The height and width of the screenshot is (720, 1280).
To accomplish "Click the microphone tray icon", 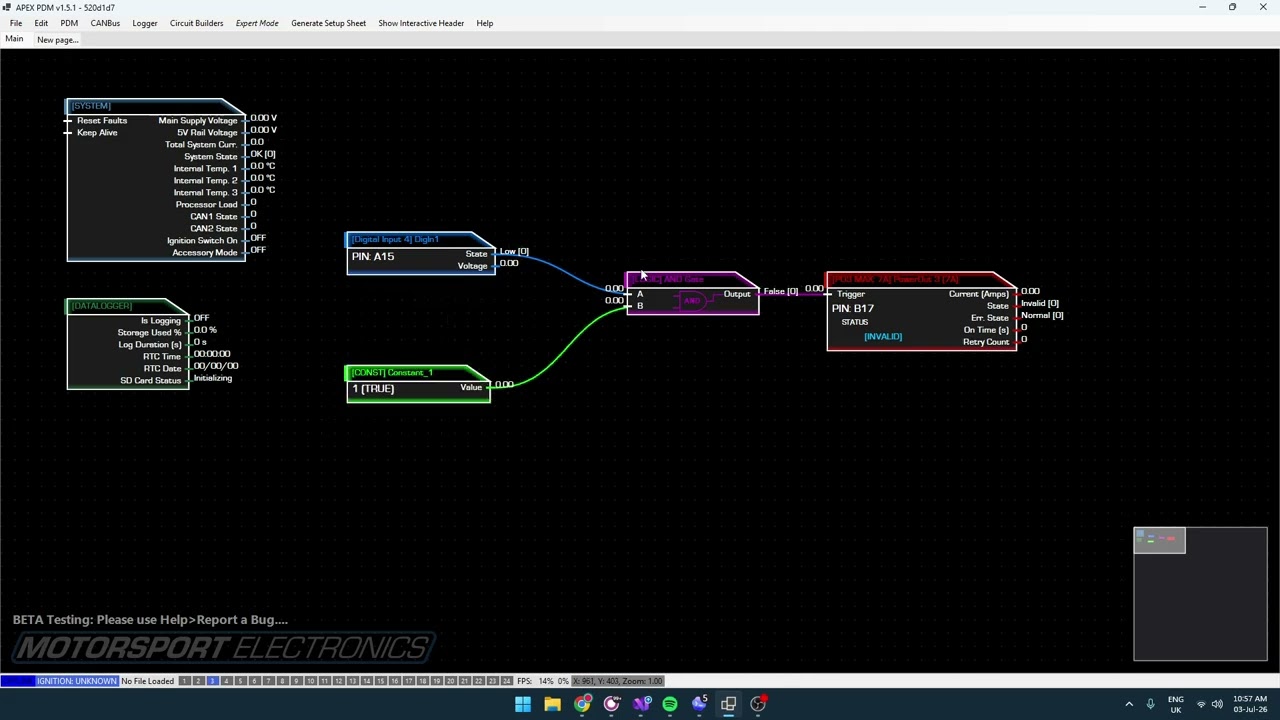I will 1150,704.
